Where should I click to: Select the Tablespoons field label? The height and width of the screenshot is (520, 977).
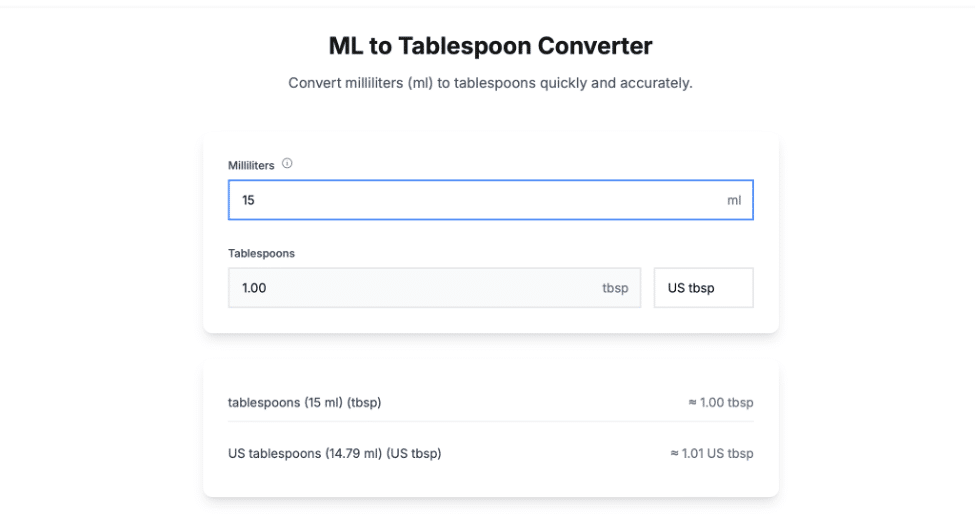tap(261, 253)
